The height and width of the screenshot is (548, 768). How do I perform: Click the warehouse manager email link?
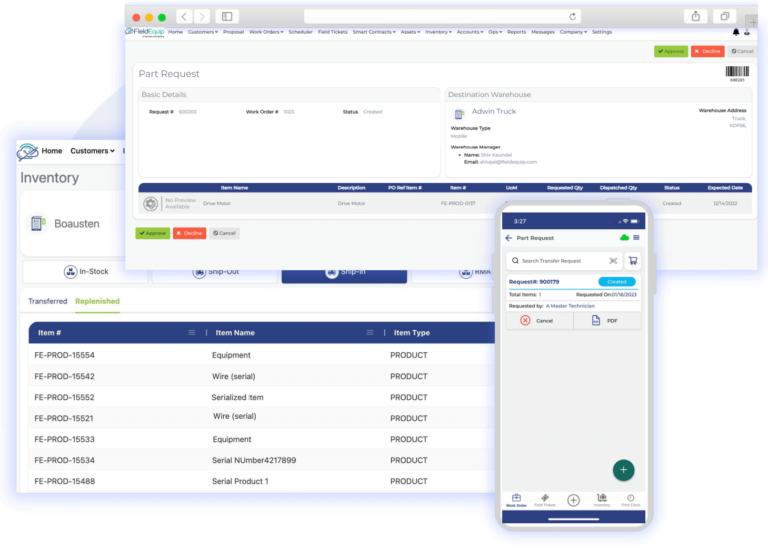click(x=508, y=162)
